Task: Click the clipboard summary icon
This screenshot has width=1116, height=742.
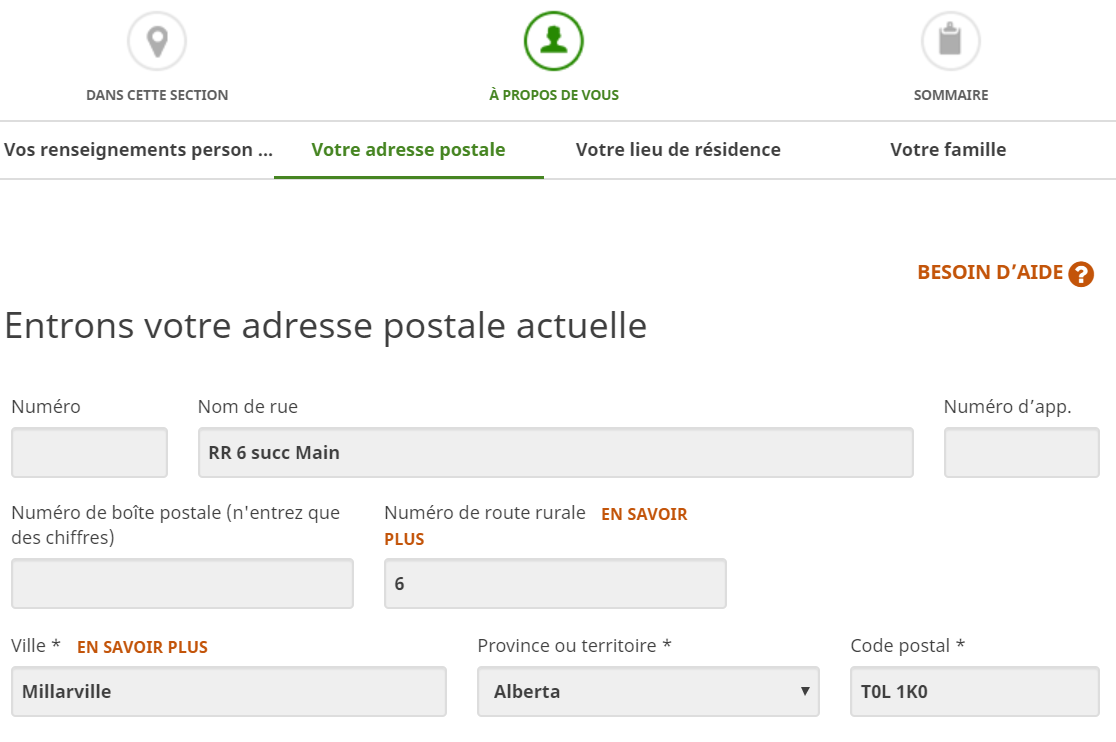Action: coord(950,41)
